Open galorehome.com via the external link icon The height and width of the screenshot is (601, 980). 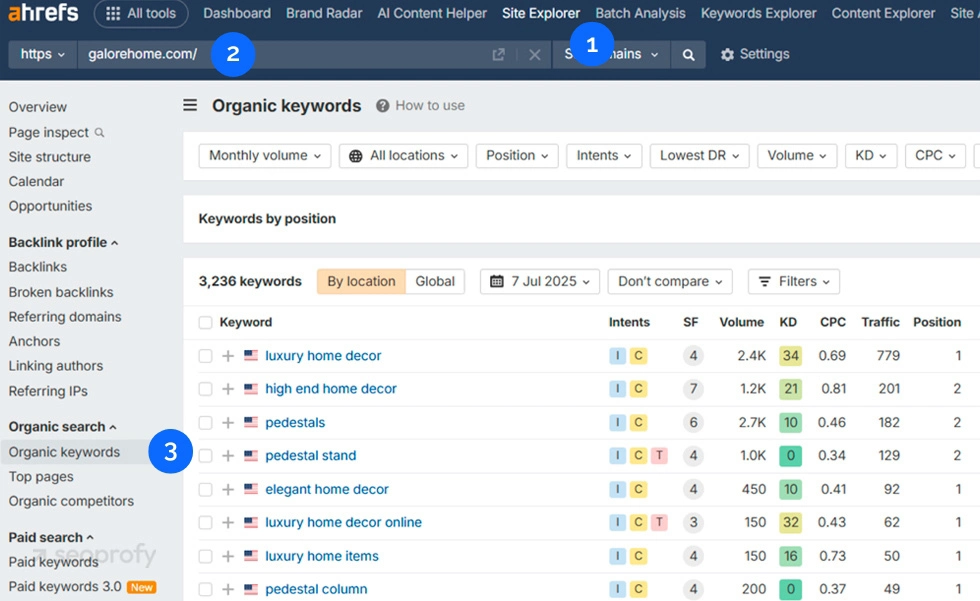pyautogui.click(x=498, y=54)
